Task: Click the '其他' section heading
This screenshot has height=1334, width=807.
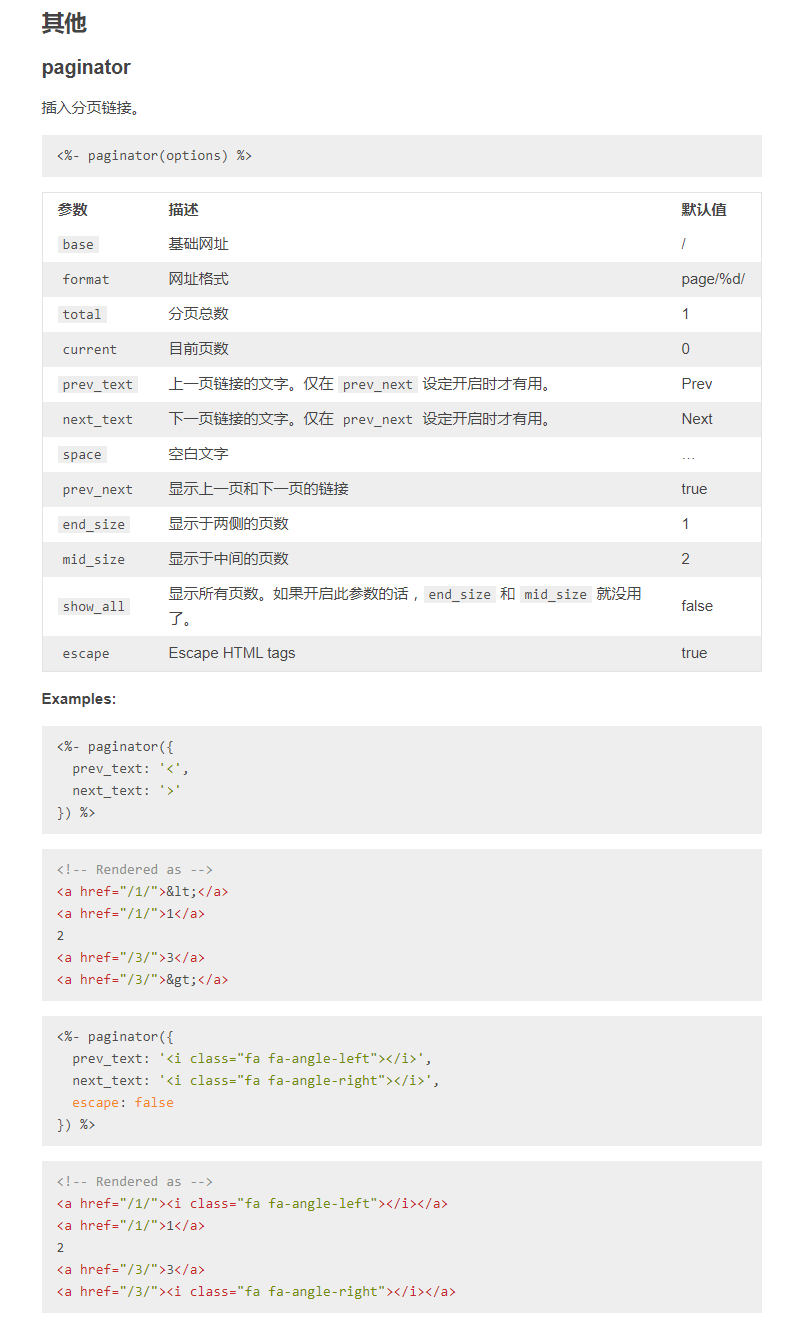Action: (x=64, y=23)
